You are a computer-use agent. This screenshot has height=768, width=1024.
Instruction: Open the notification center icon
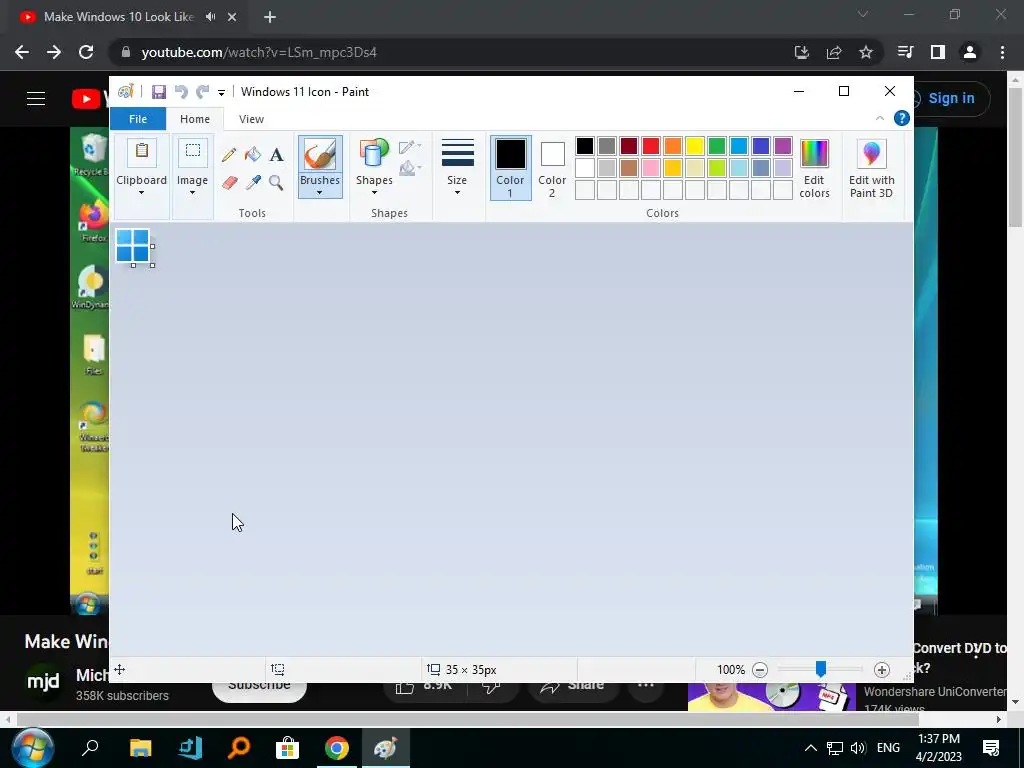[x=991, y=748]
